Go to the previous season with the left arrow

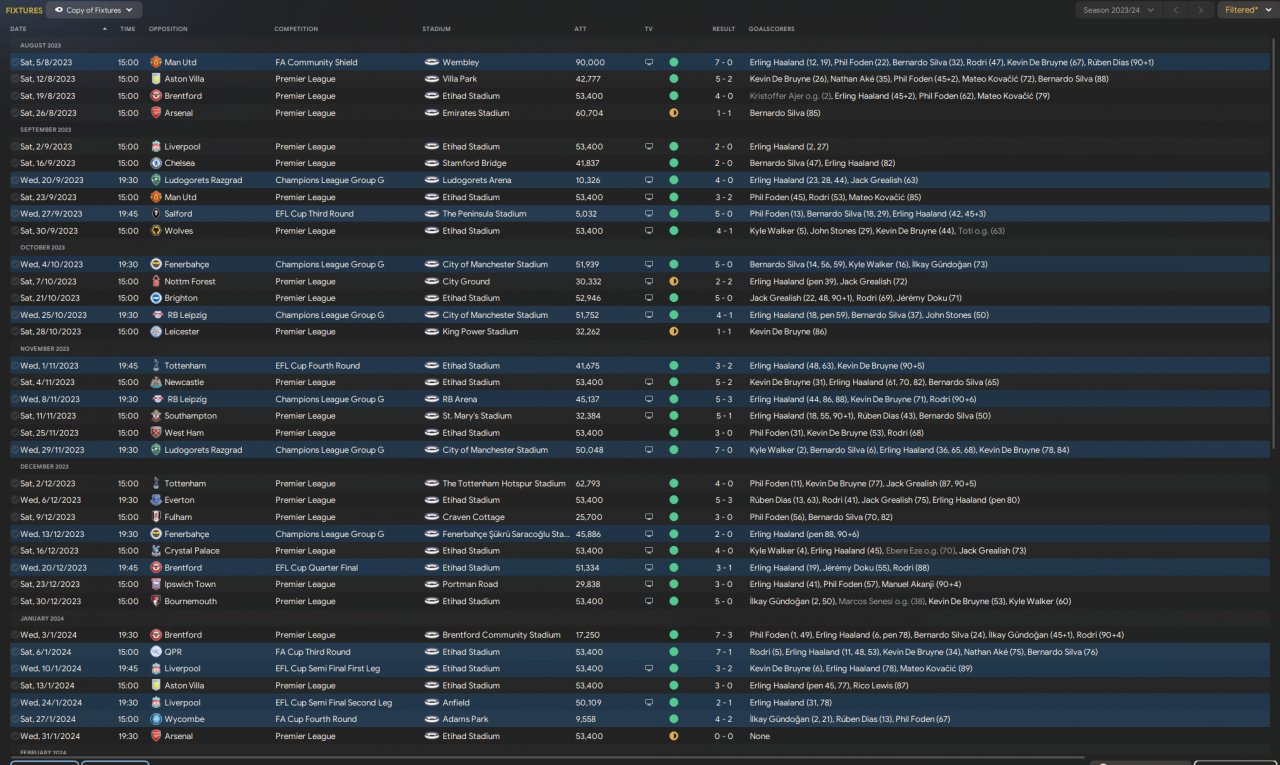(x=1175, y=10)
